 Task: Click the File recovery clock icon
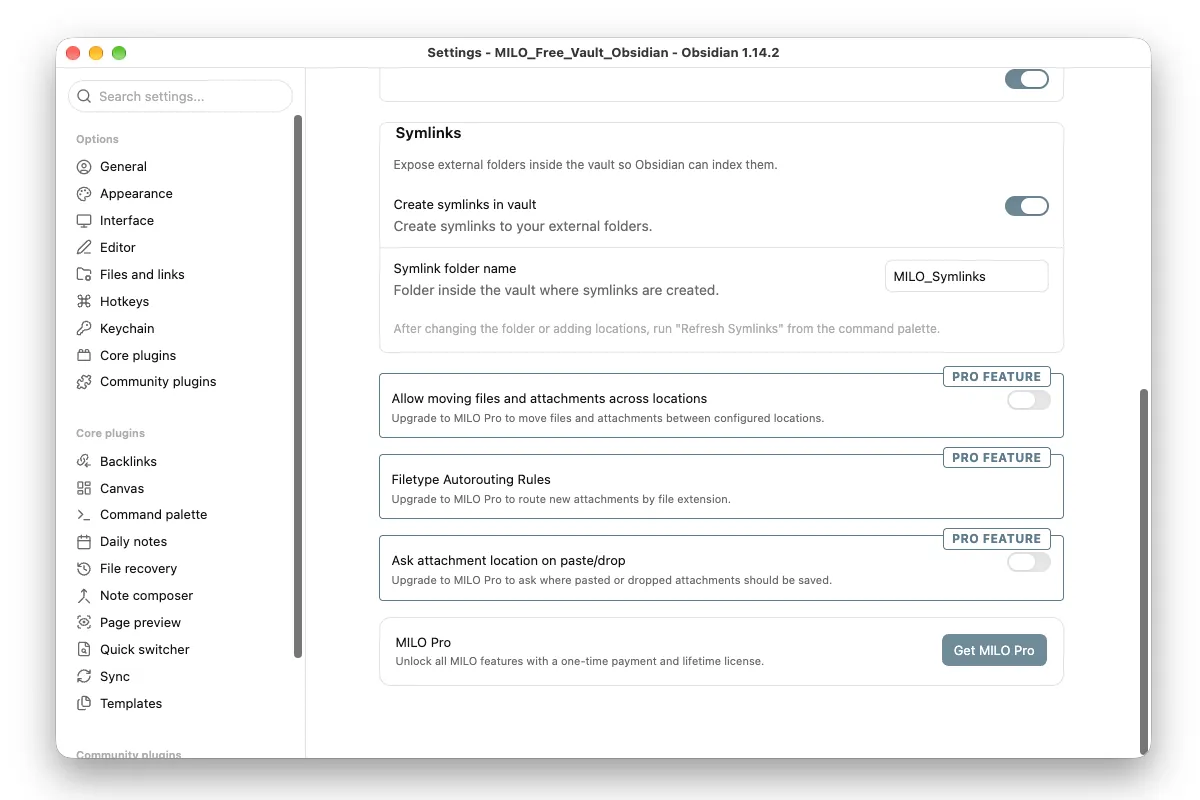(84, 569)
